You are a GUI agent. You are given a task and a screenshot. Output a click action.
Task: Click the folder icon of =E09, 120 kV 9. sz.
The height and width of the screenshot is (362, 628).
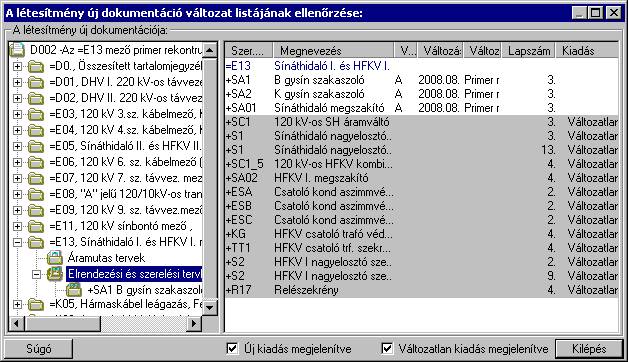click(36, 210)
